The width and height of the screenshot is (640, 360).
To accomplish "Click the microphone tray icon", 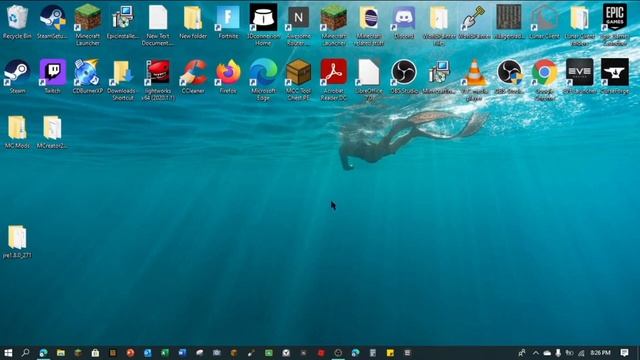I will click(558, 353).
